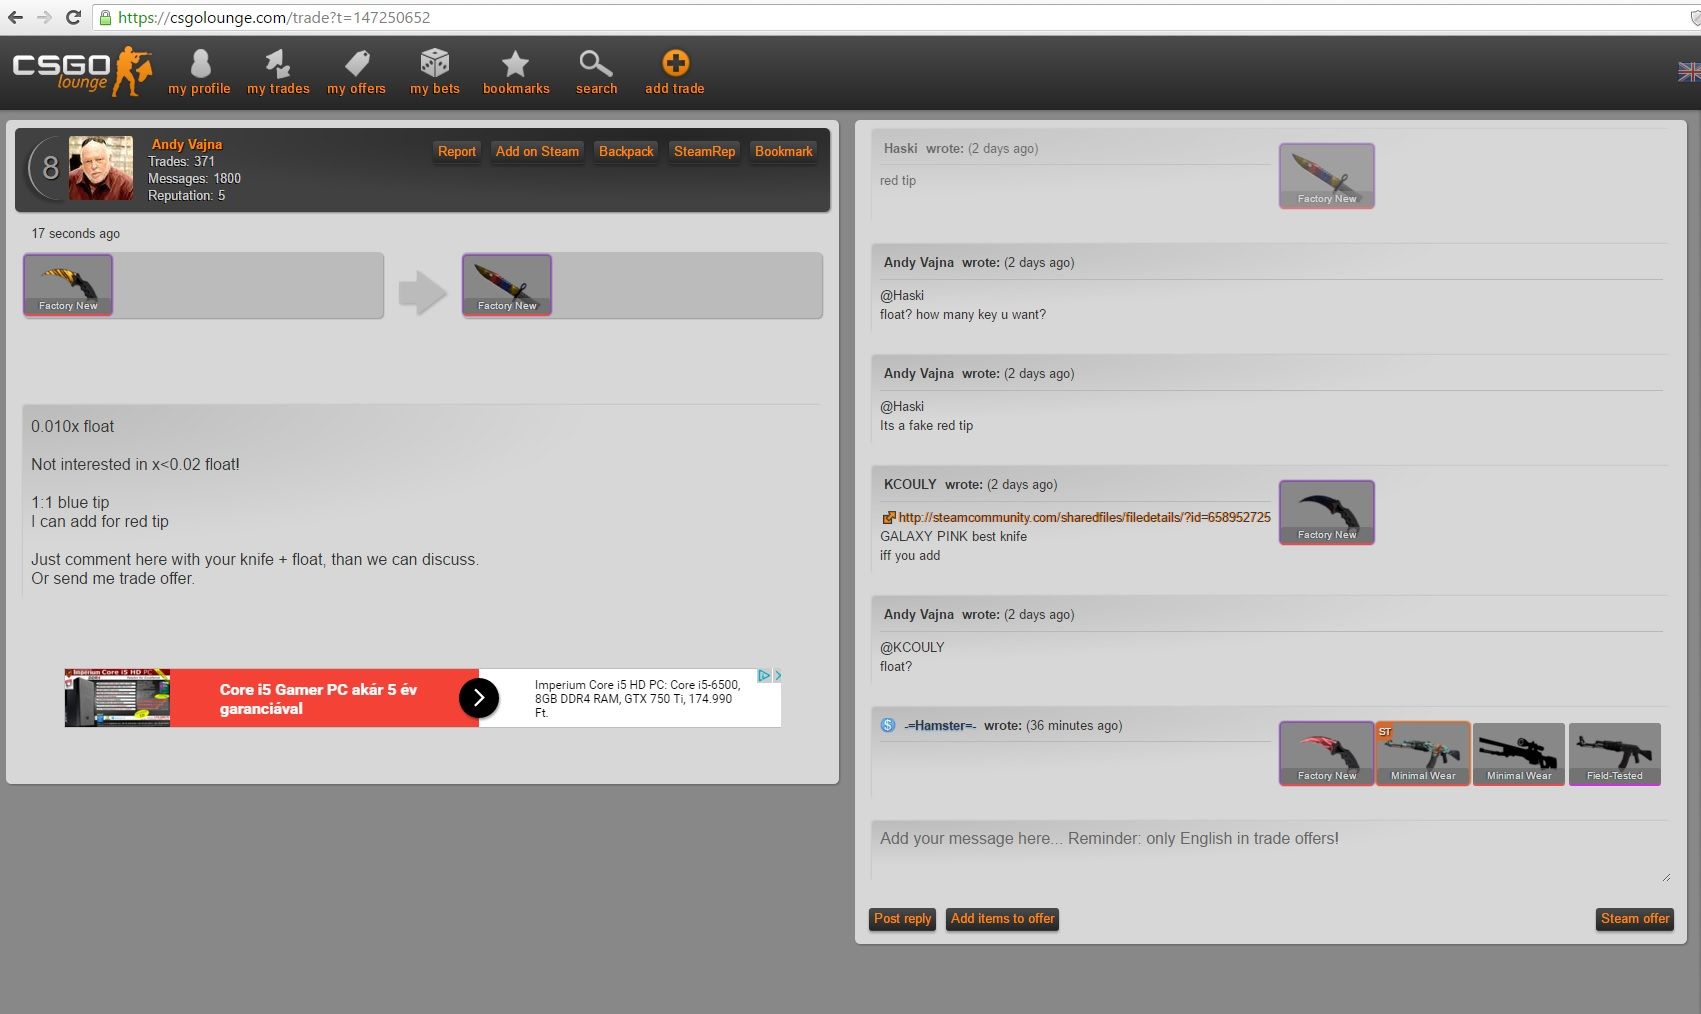Image resolution: width=1701 pixels, height=1014 pixels.
Task: Click the Add on Steam button
Action: [x=537, y=152]
